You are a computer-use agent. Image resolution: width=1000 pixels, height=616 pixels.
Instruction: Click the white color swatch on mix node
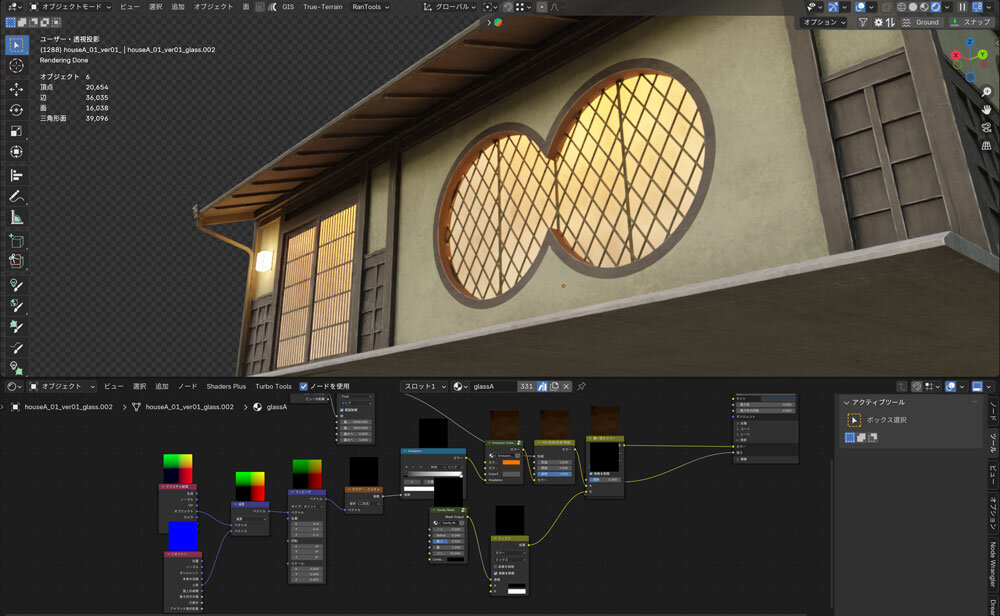coord(516,591)
